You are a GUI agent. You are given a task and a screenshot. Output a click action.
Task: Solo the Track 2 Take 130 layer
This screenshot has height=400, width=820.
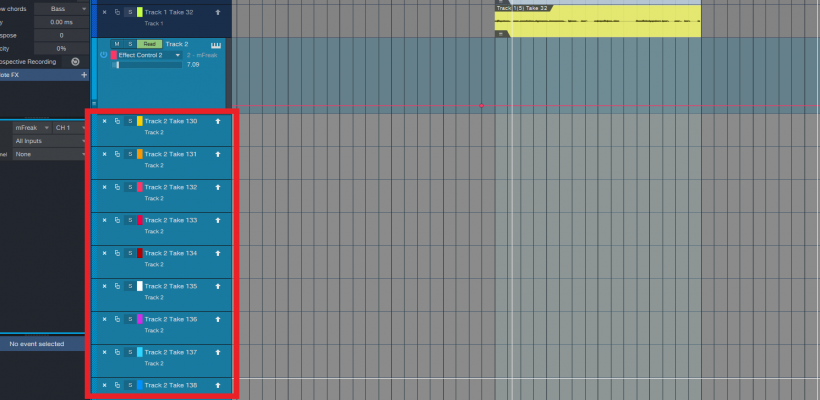click(130, 121)
